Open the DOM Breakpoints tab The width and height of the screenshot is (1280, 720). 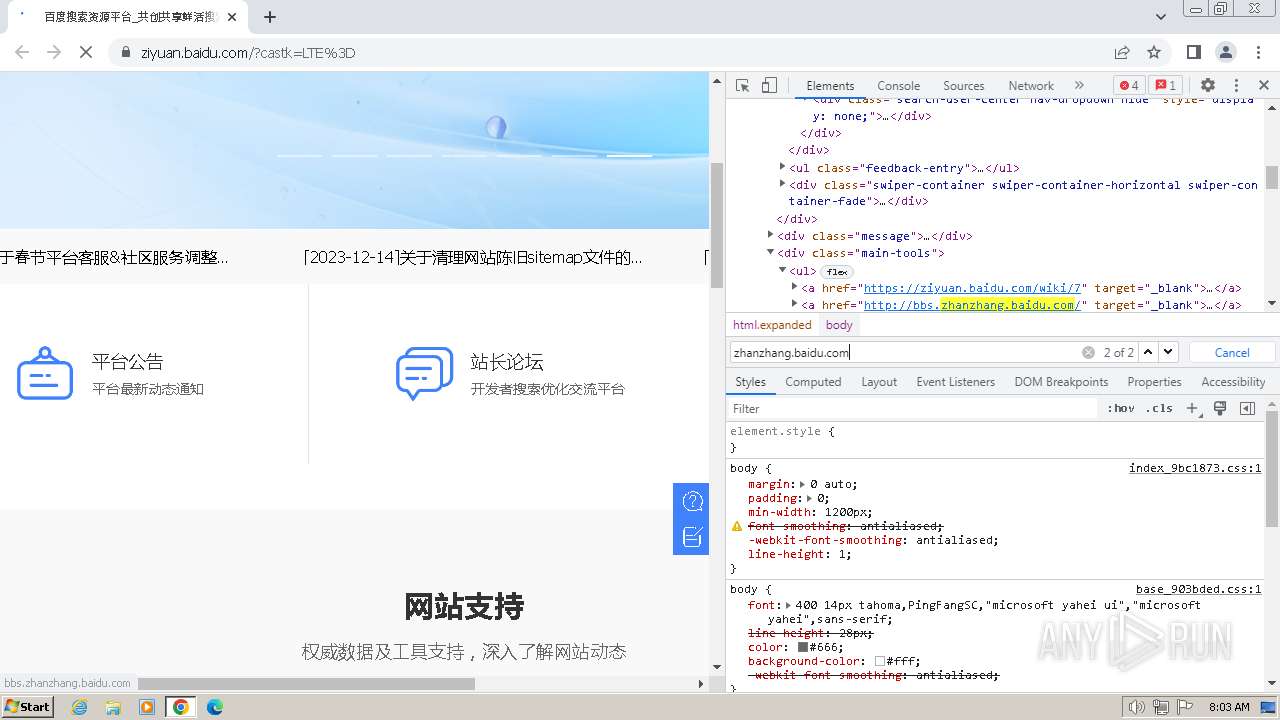(1061, 382)
